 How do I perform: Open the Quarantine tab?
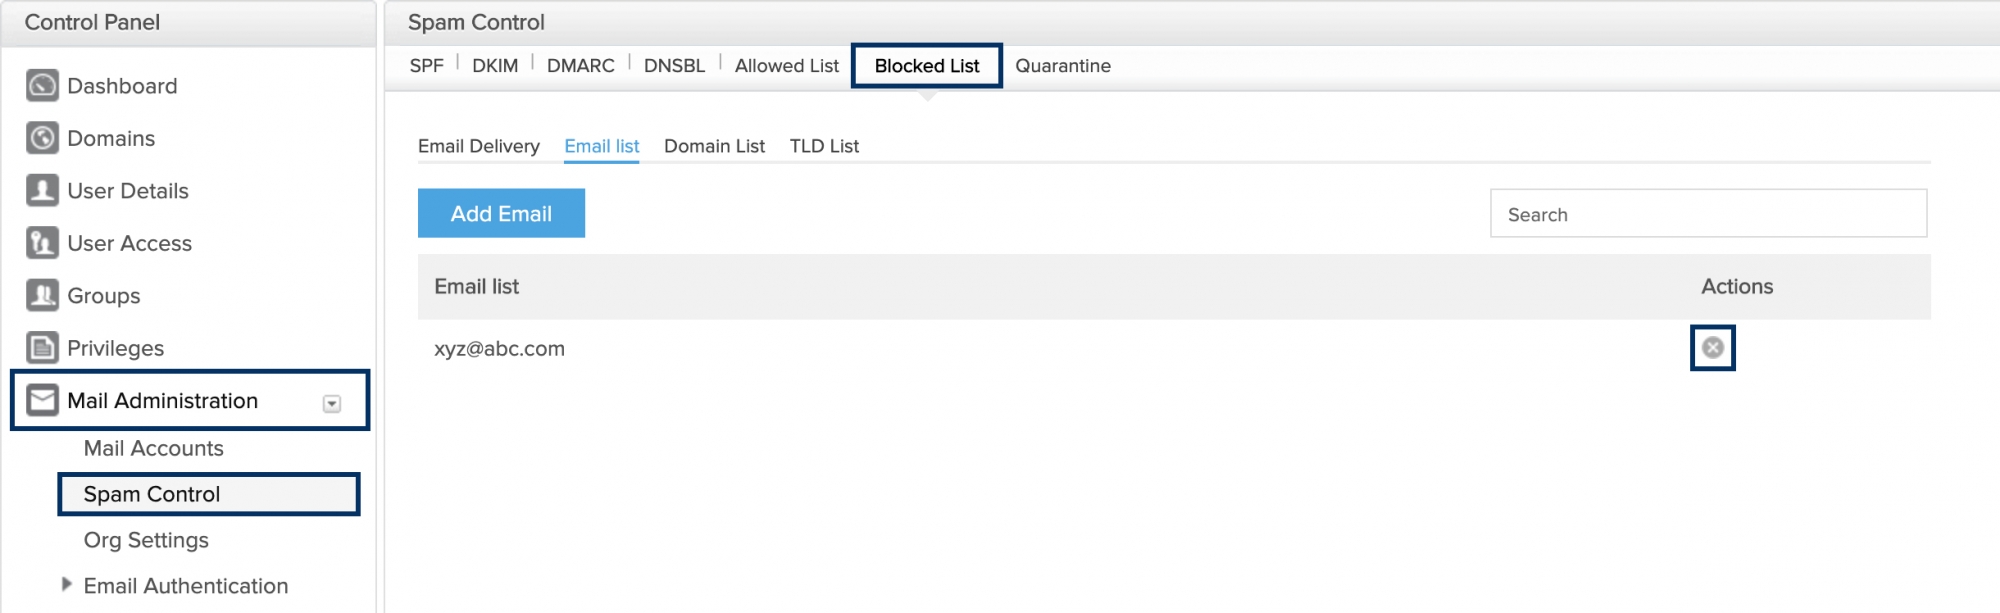(1062, 66)
